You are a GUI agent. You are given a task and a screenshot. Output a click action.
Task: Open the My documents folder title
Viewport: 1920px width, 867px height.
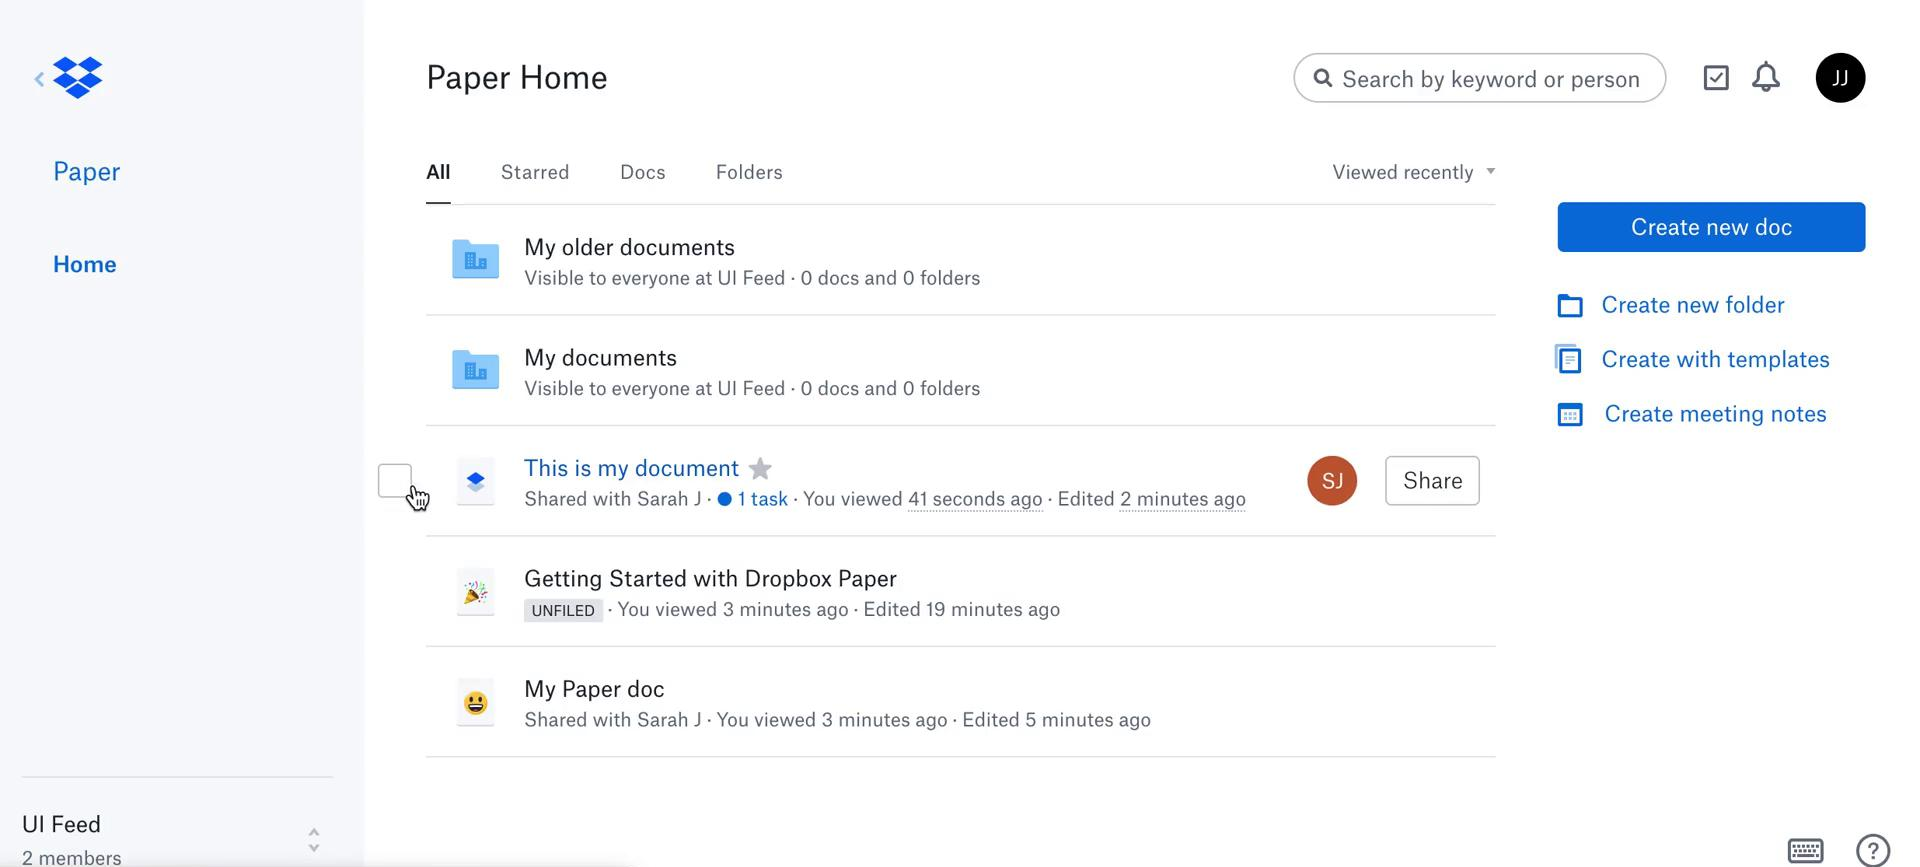[x=600, y=358]
